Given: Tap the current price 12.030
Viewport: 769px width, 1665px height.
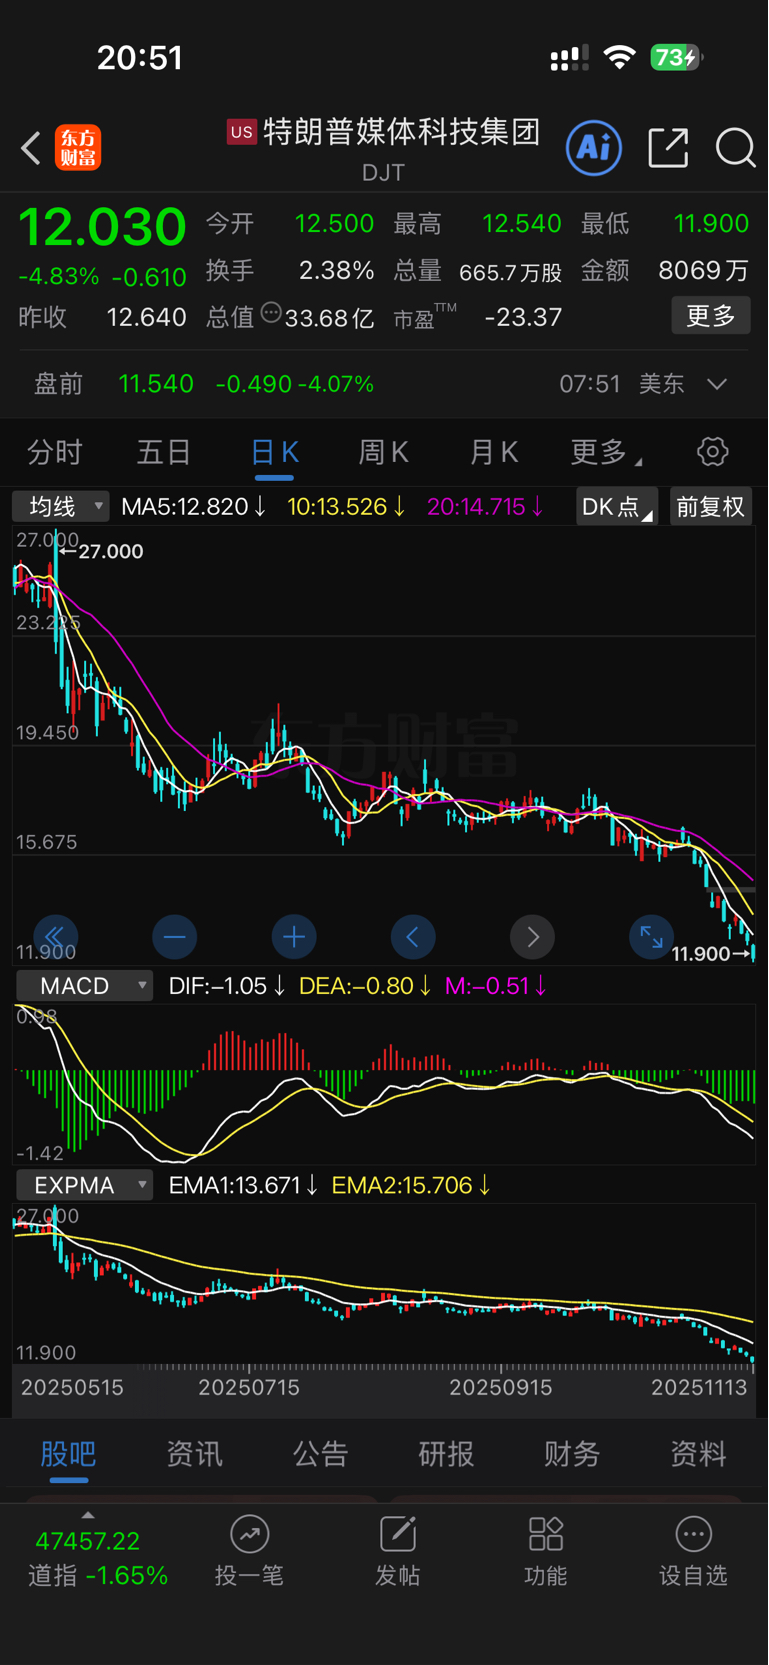Looking at the screenshot, I should (x=102, y=227).
